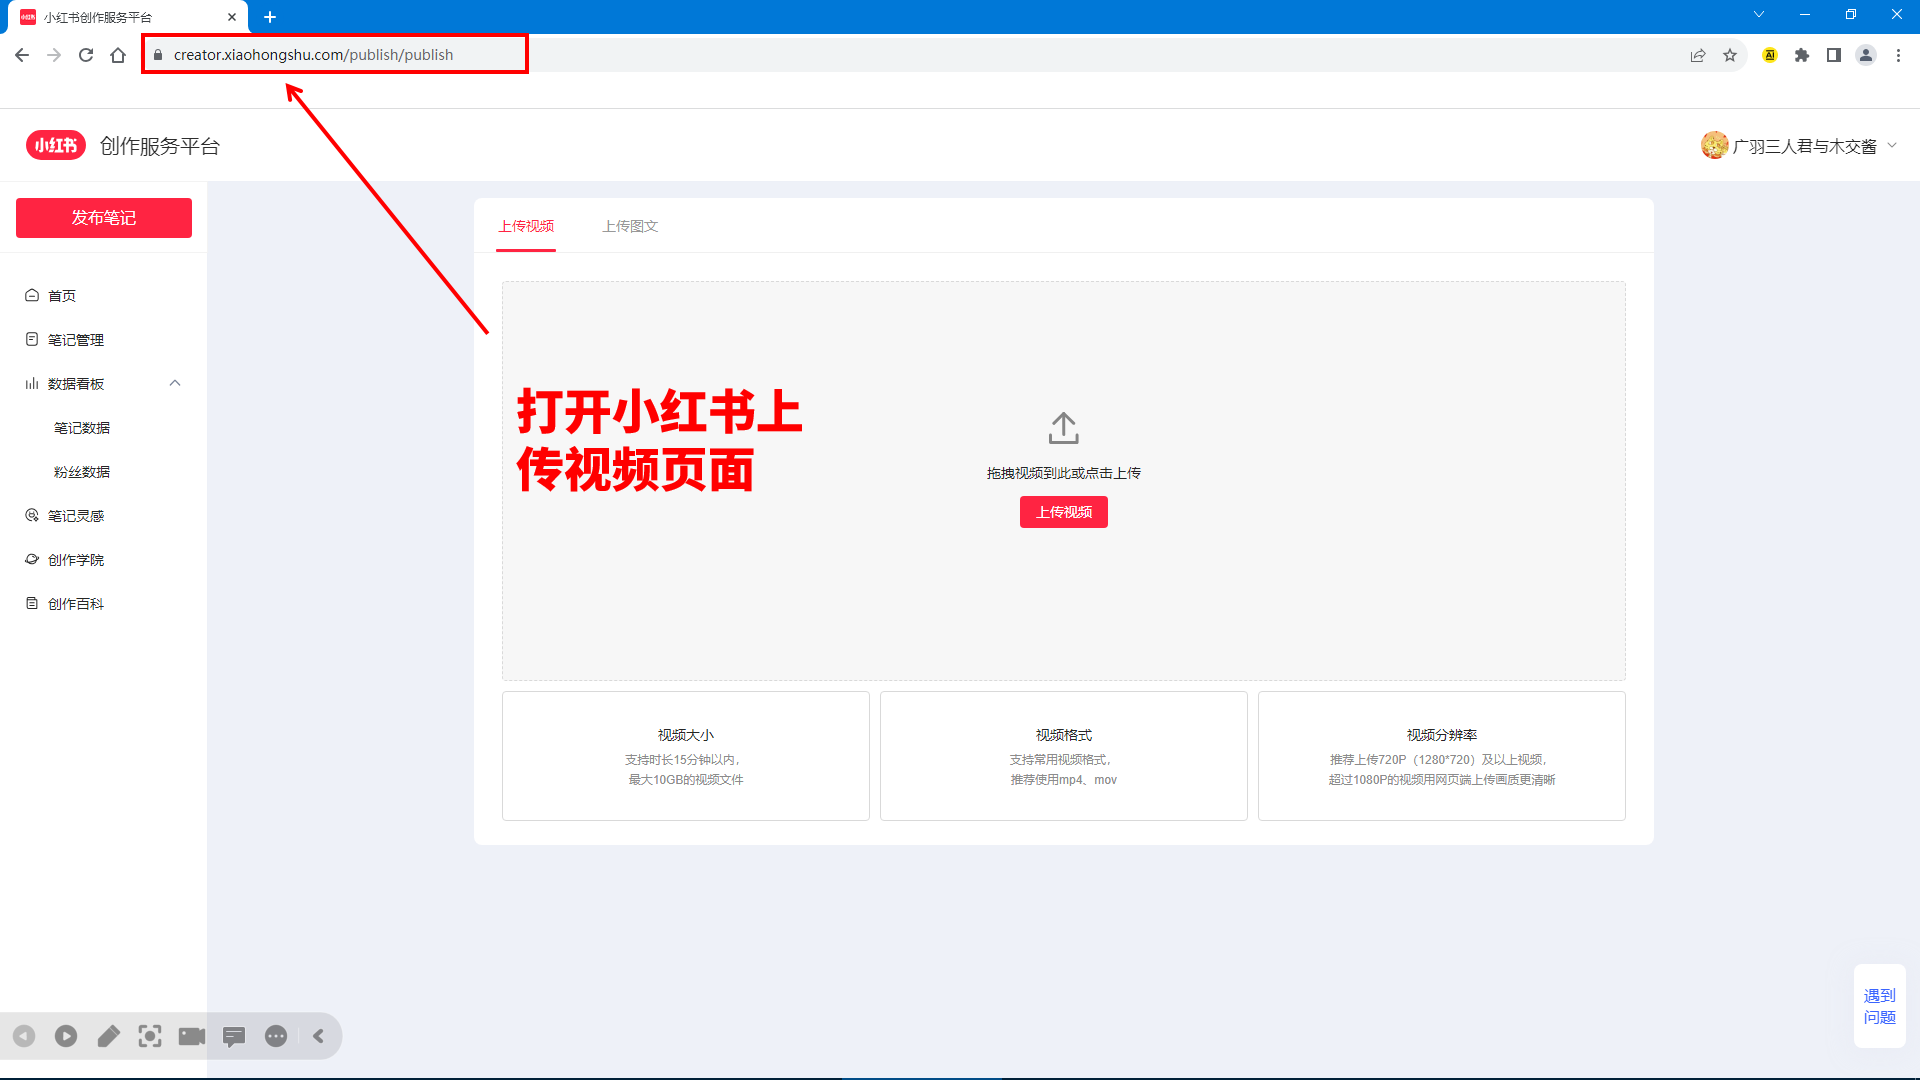Viewport: 1920px width, 1080px height.
Task: Click the upload arrow icon
Action: 1064,428
